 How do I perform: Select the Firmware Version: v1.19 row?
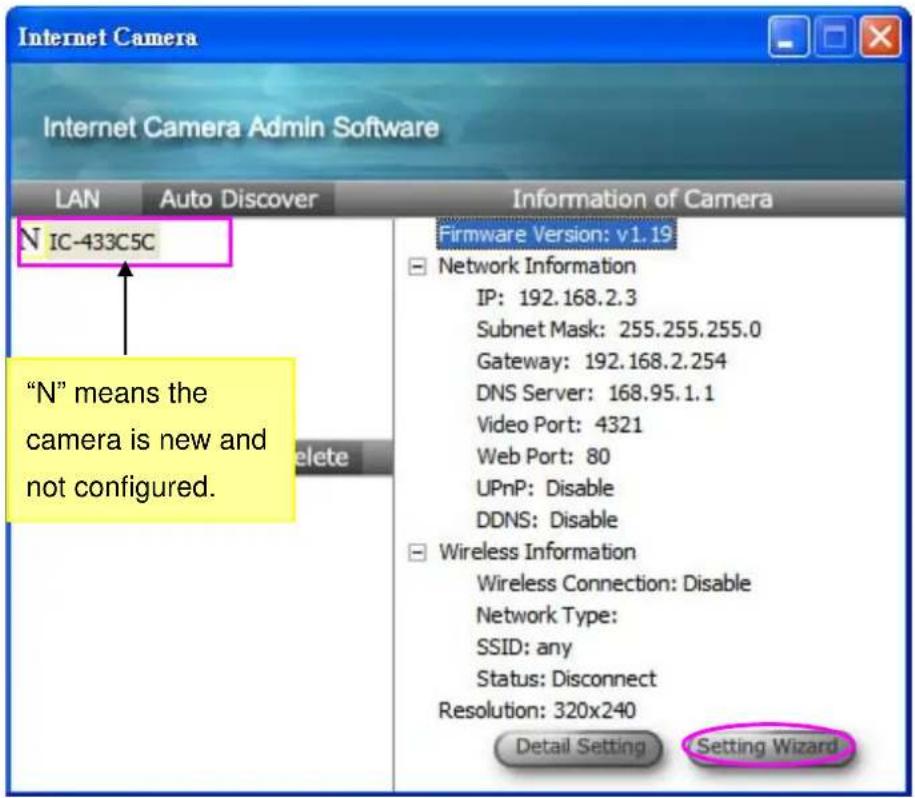(556, 234)
